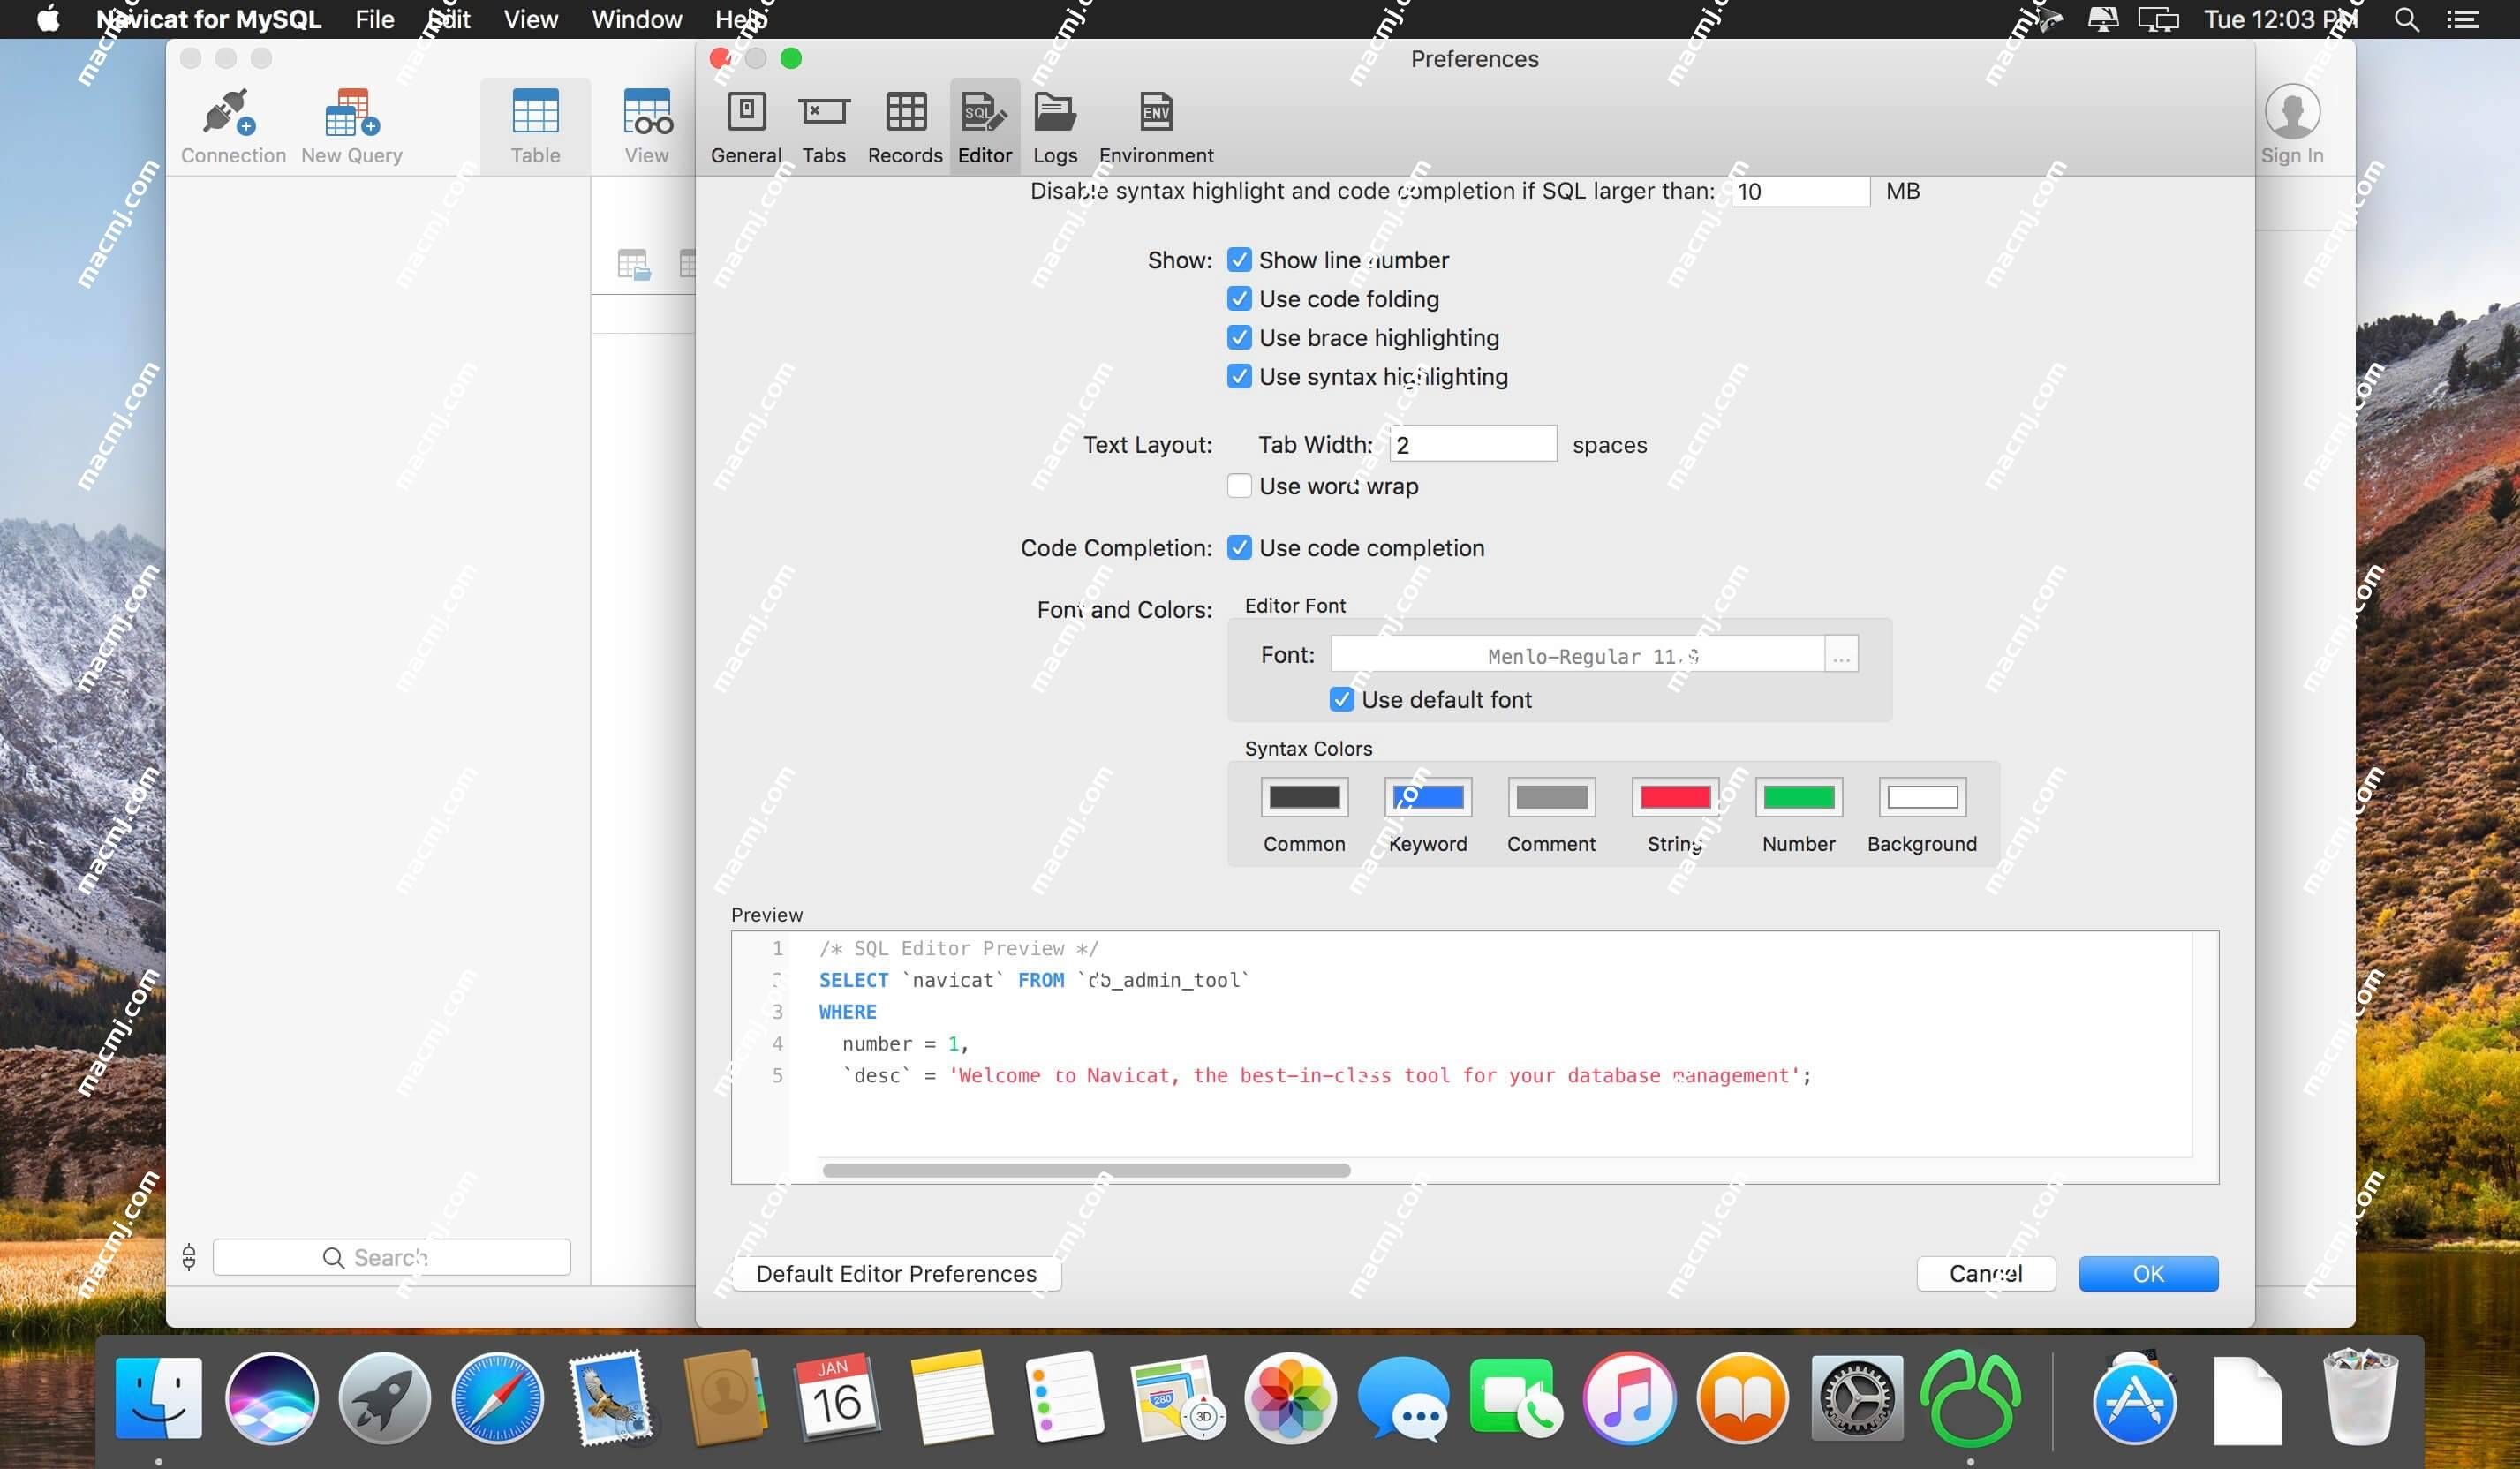
Task: Switch to the General preferences tab
Action: pyautogui.click(x=743, y=124)
